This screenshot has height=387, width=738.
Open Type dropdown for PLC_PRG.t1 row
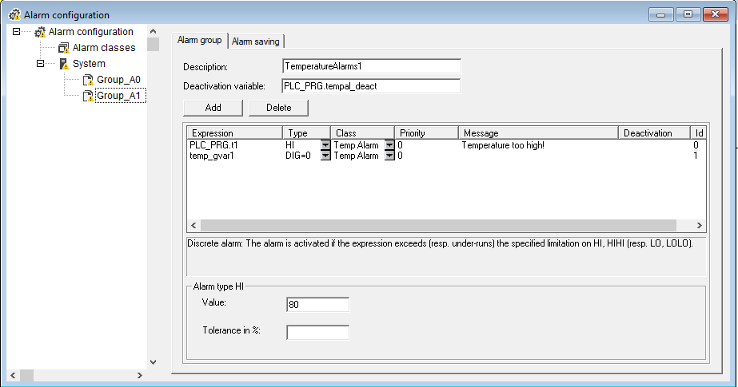click(x=325, y=145)
